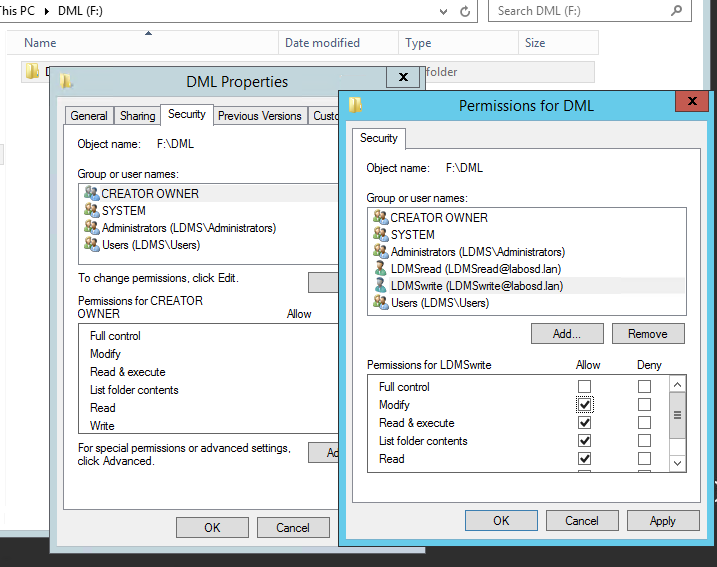
Task: Click the LDMSread user icon
Action: (380, 269)
